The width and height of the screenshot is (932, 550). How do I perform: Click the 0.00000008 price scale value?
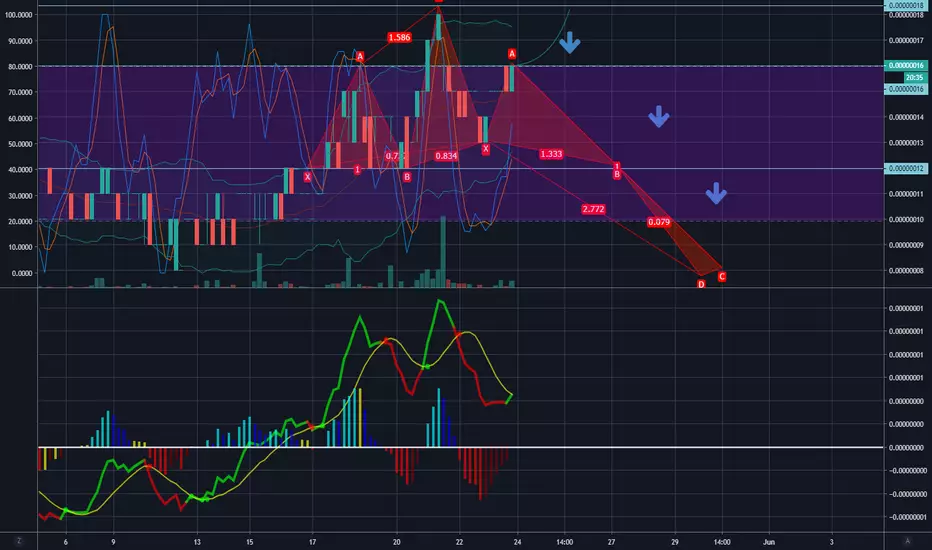906,271
